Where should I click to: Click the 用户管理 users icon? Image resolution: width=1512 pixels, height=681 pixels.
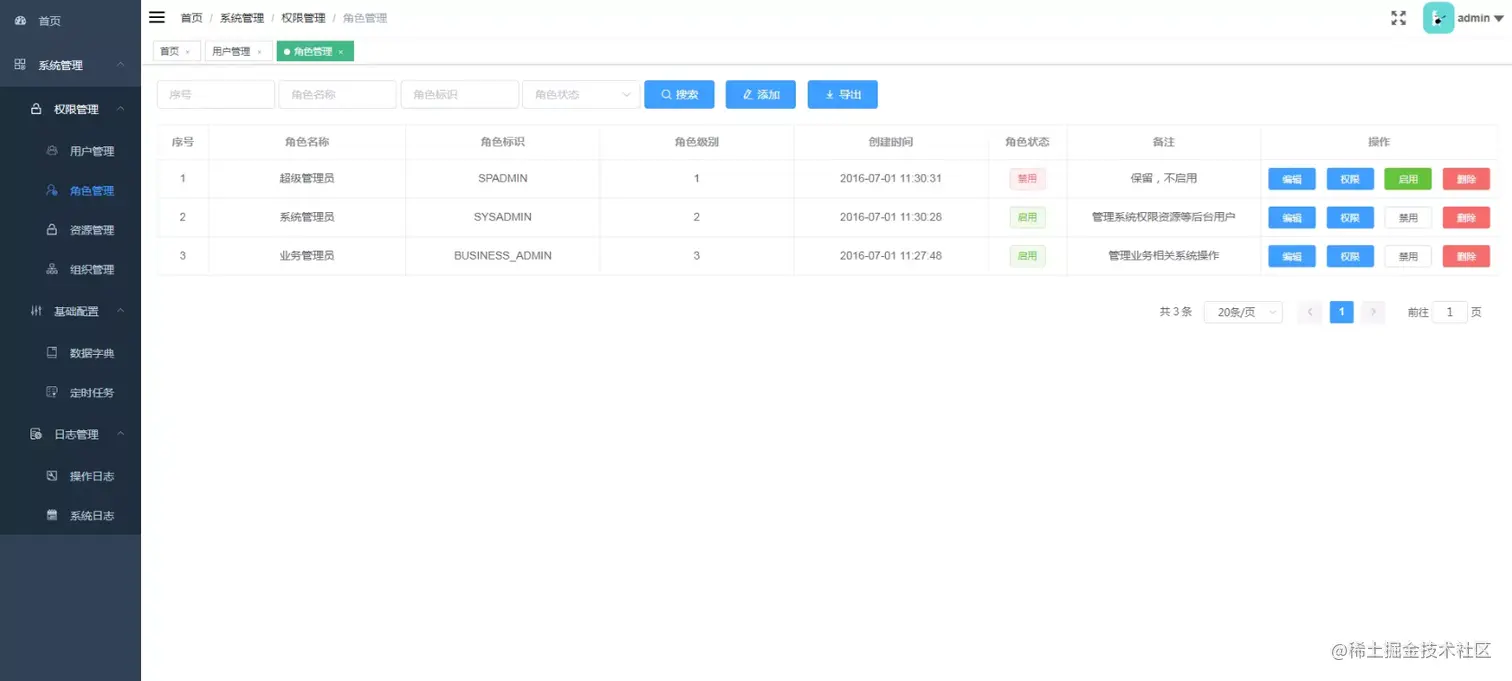tap(52, 151)
